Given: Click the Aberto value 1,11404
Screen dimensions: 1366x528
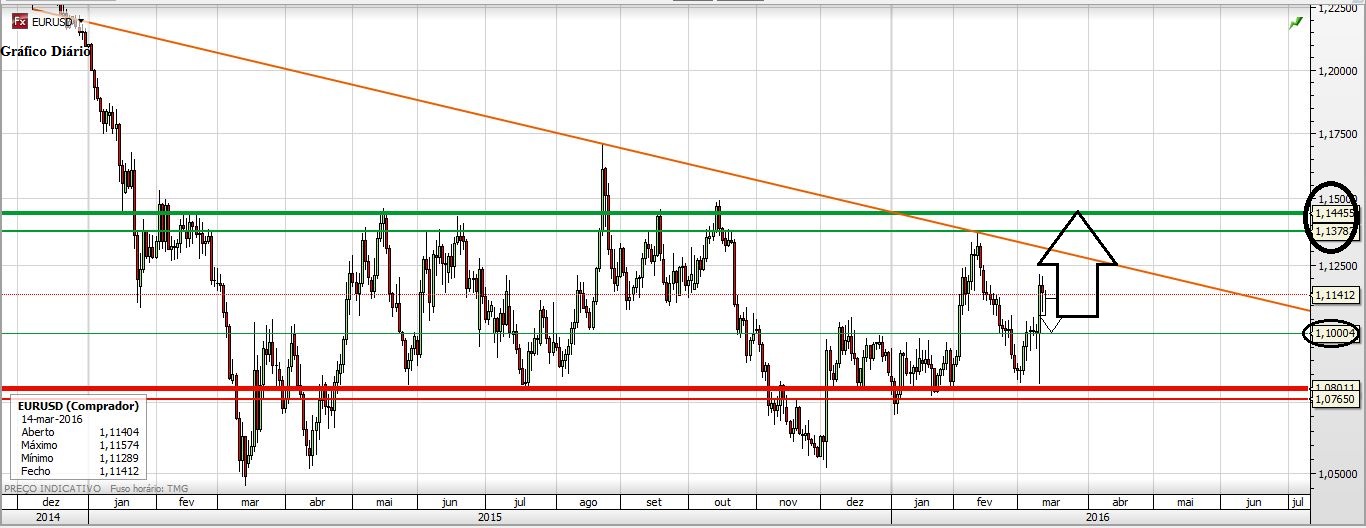Looking at the screenshot, I should click(118, 432).
